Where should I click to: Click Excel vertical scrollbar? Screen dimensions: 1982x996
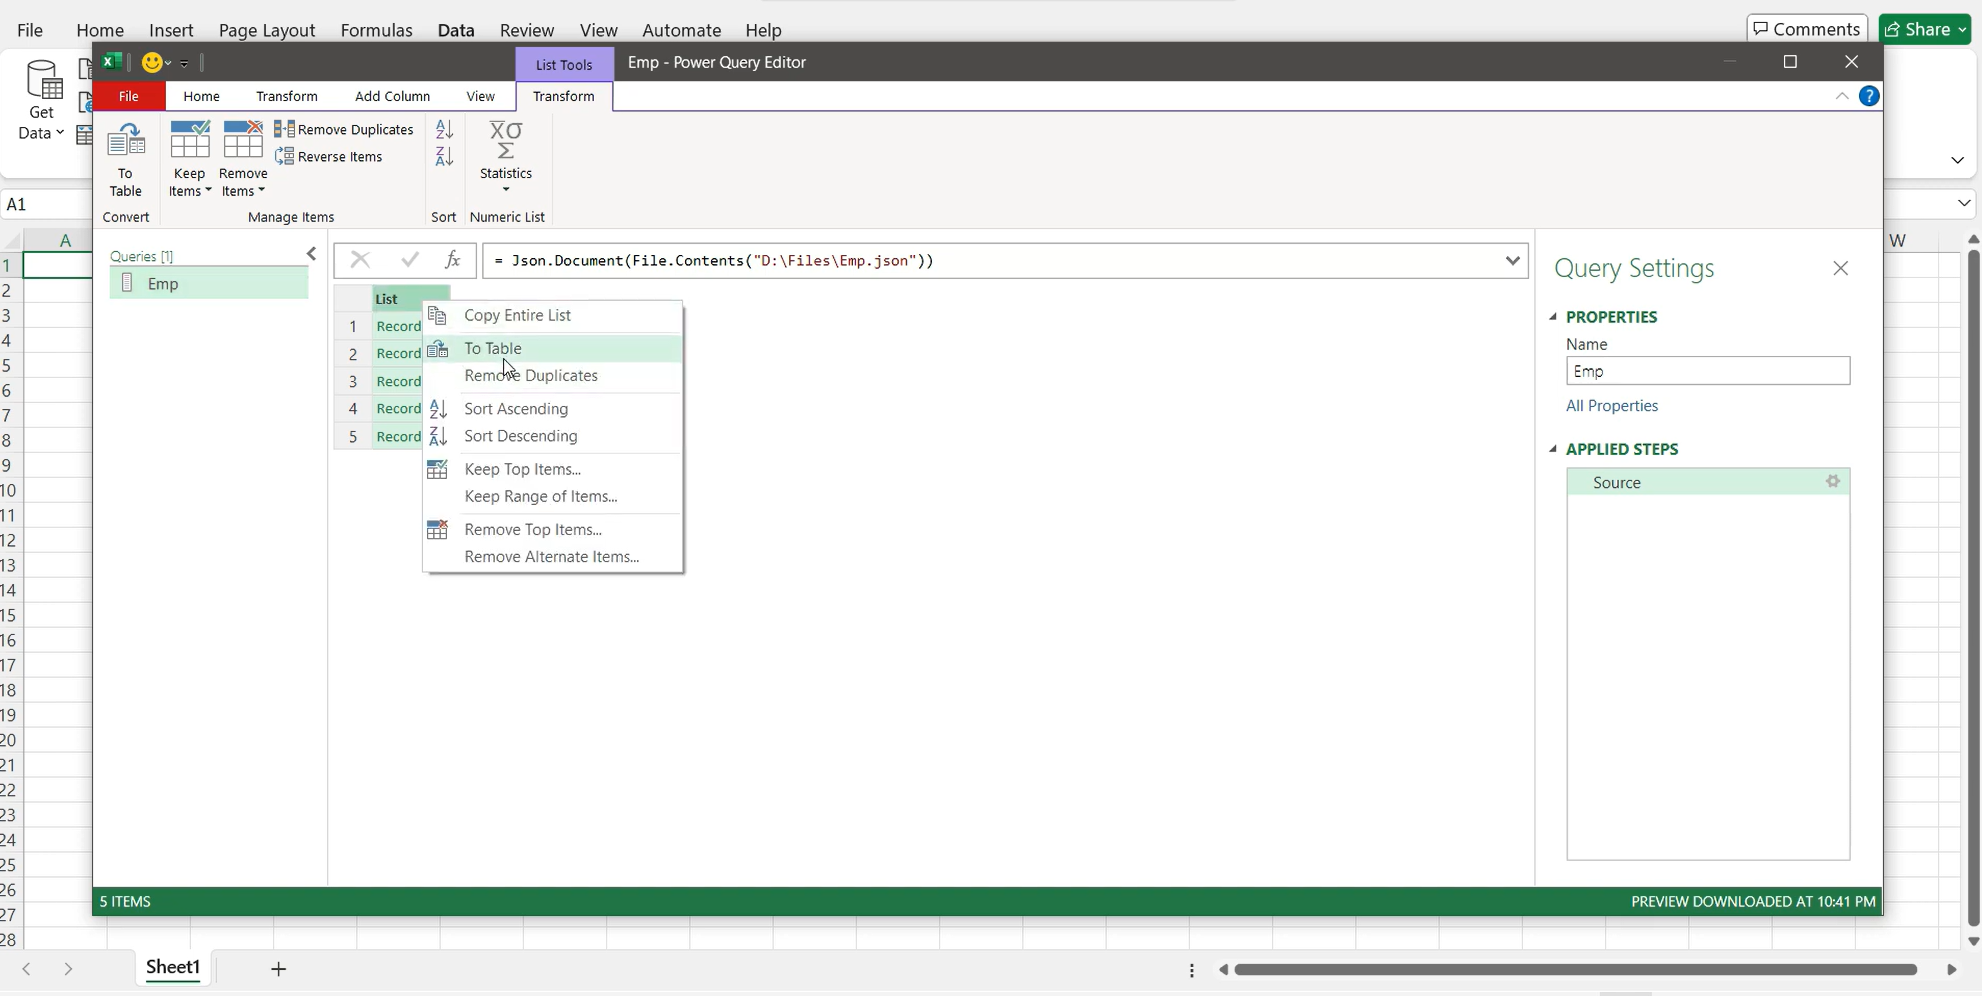1973,588
